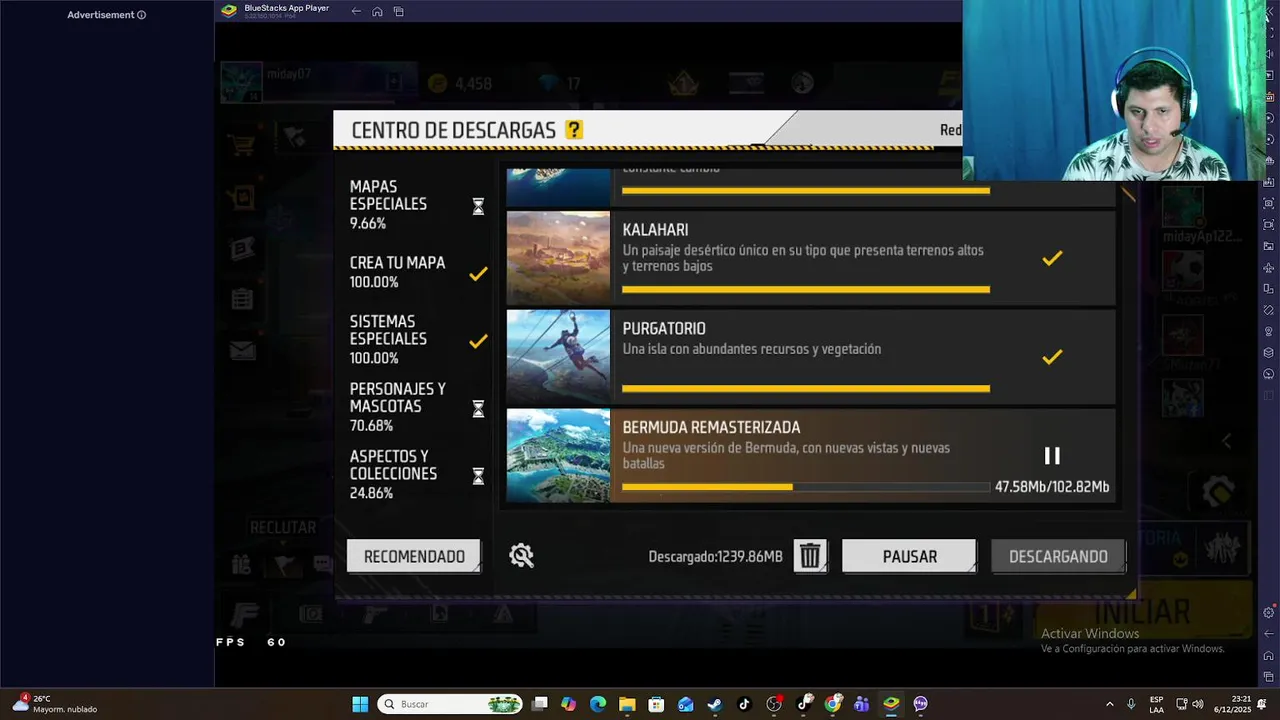The width and height of the screenshot is (1280, 720).
Task: Select the Aspectos y Colecciones category
Action: [416, 475]
